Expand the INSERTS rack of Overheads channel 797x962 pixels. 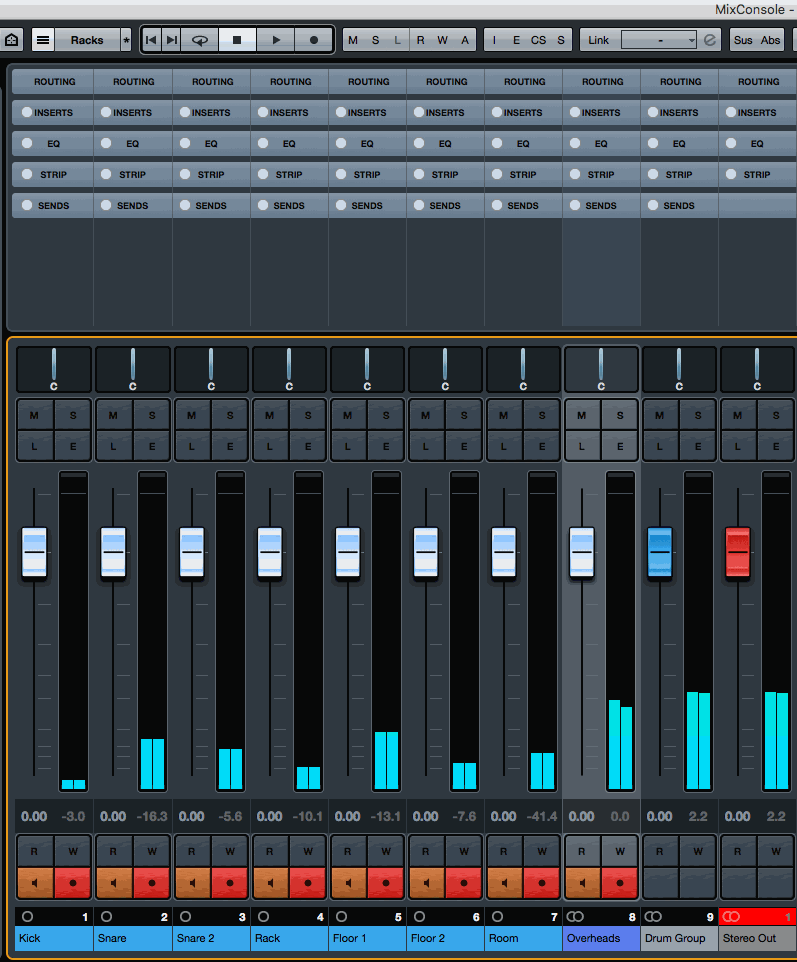coord(601,113)
